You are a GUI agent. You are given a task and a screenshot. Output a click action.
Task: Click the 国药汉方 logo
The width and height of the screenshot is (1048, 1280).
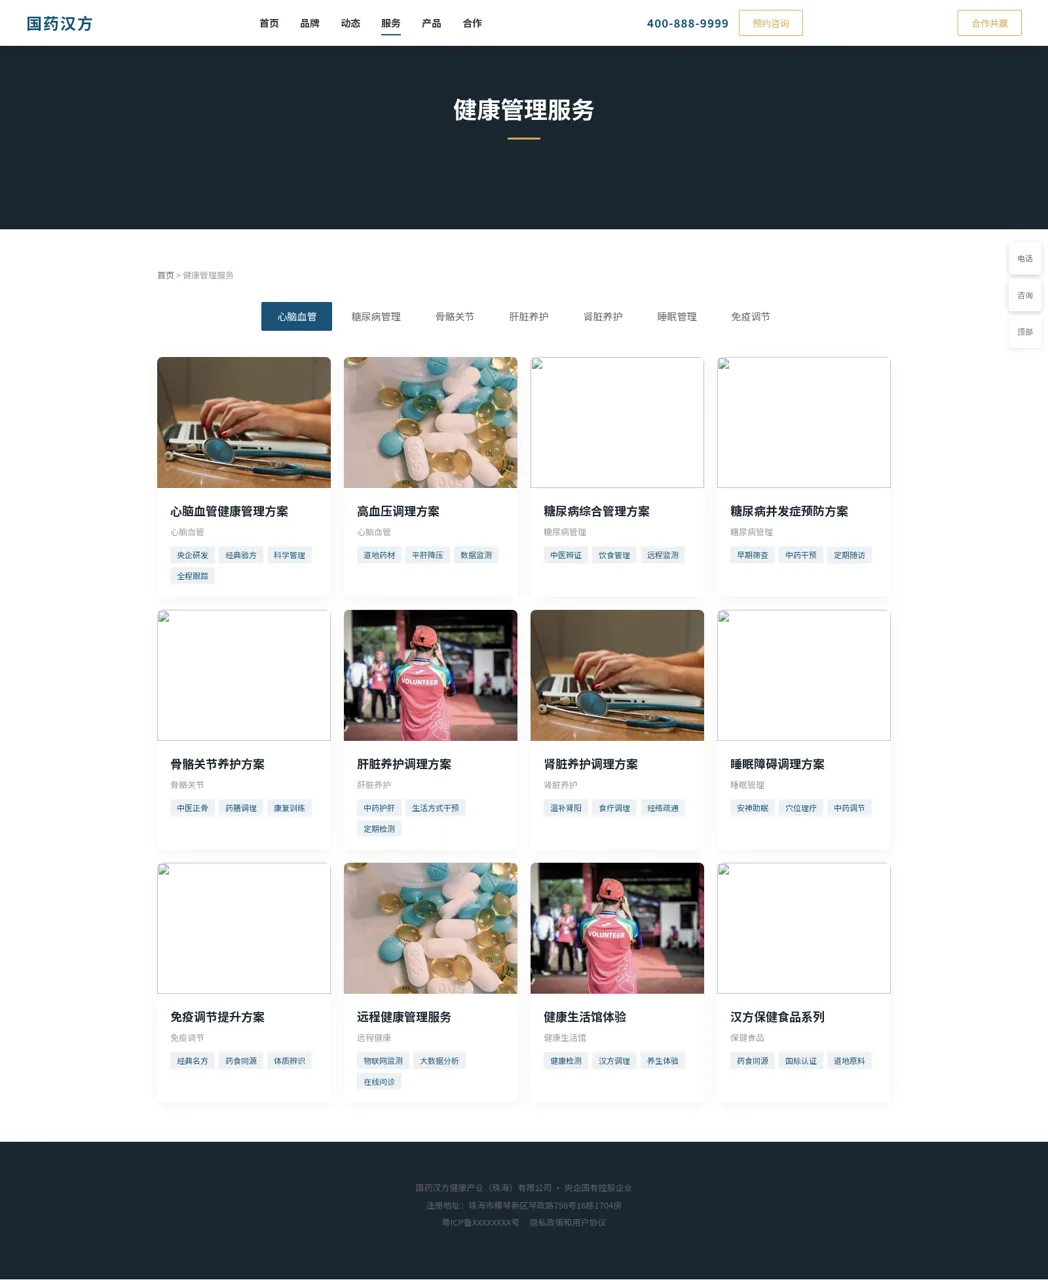59,23
